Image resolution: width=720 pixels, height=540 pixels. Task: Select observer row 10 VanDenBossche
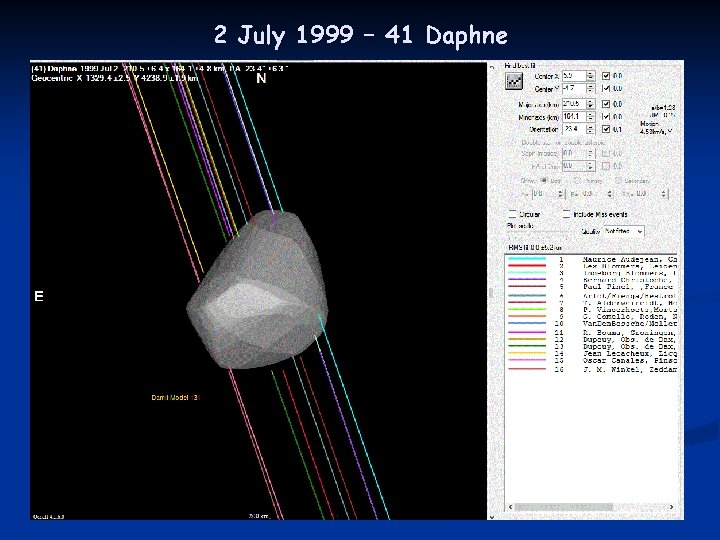coord(591,323)
